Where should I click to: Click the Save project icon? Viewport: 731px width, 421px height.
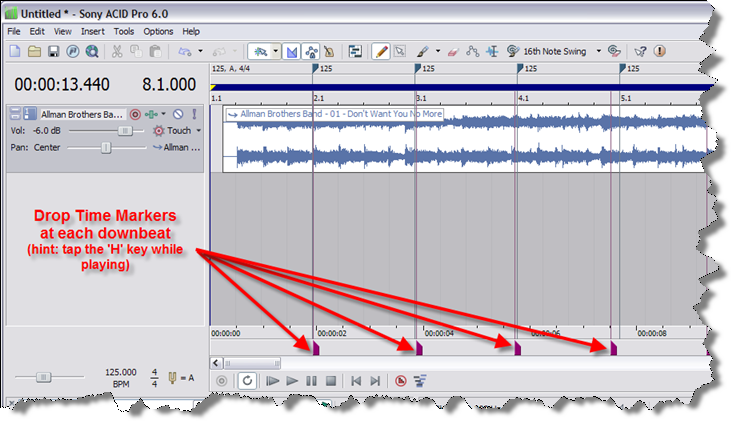coord(54,51)
